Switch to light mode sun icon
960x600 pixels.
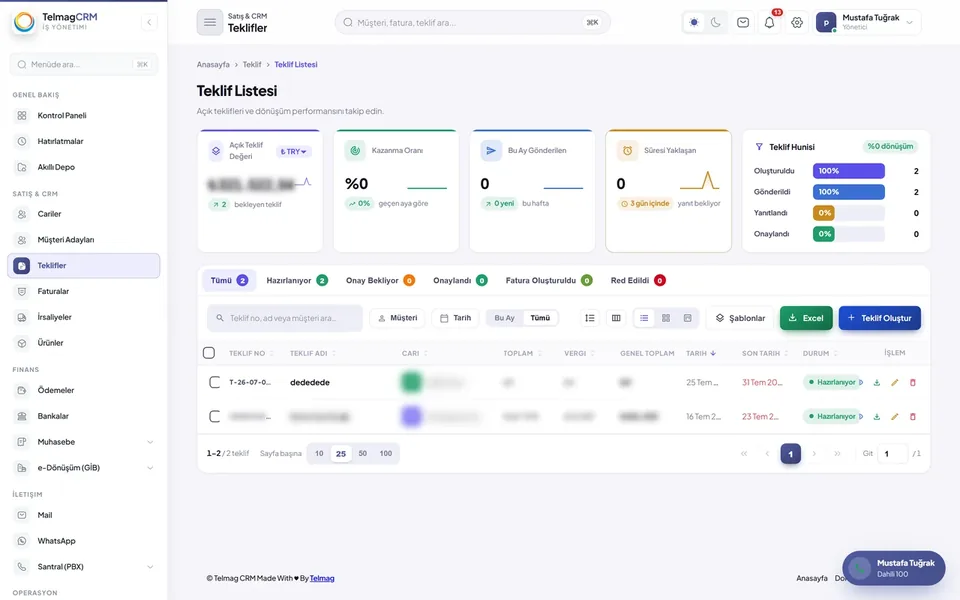click(x=694, y=23)
